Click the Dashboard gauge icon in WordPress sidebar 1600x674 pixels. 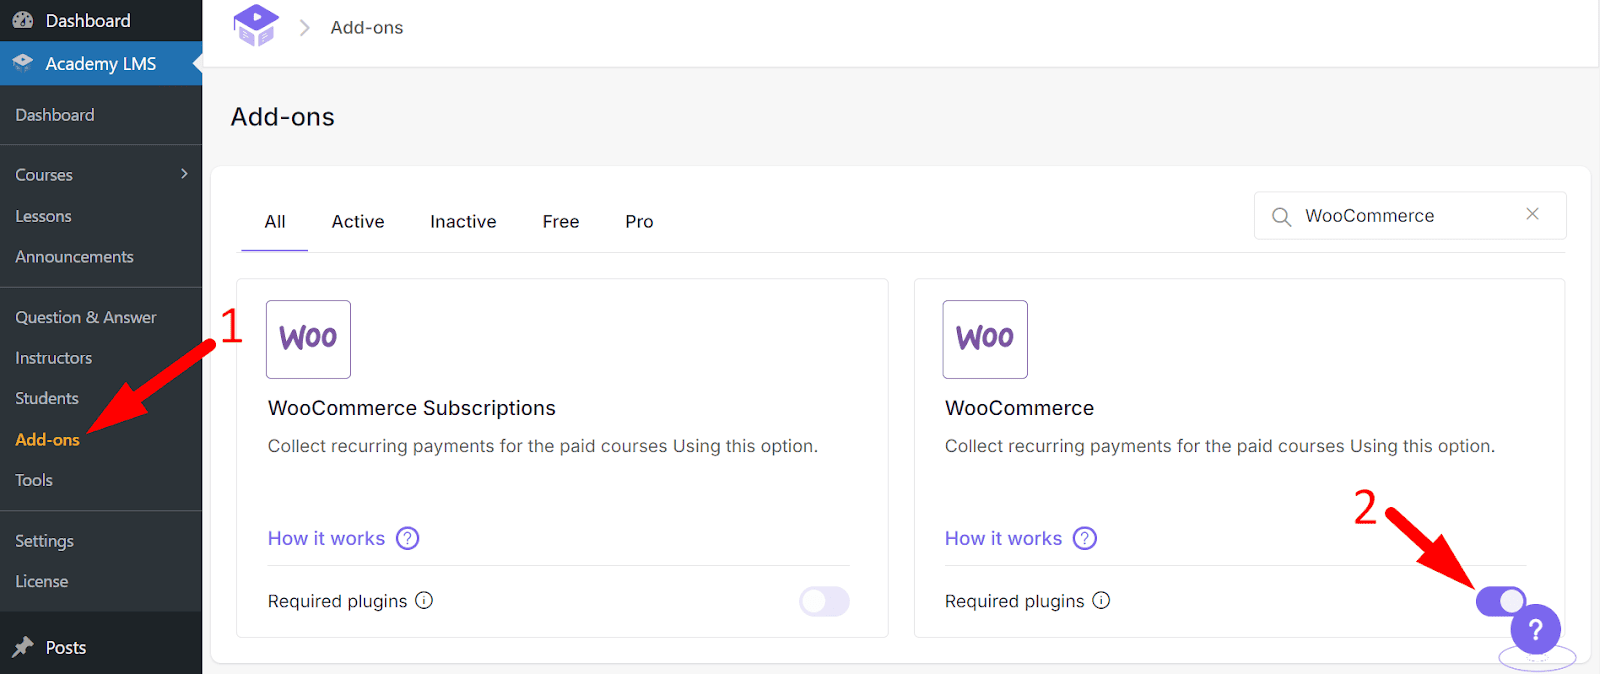[23, 20]
